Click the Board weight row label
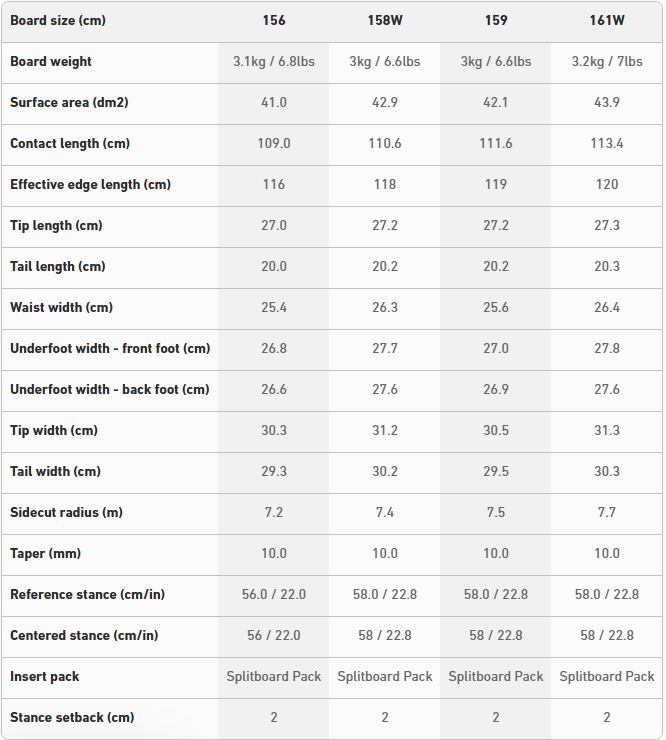Image resolution: width=666 pixels, height=740 pixels. [51, 61]
